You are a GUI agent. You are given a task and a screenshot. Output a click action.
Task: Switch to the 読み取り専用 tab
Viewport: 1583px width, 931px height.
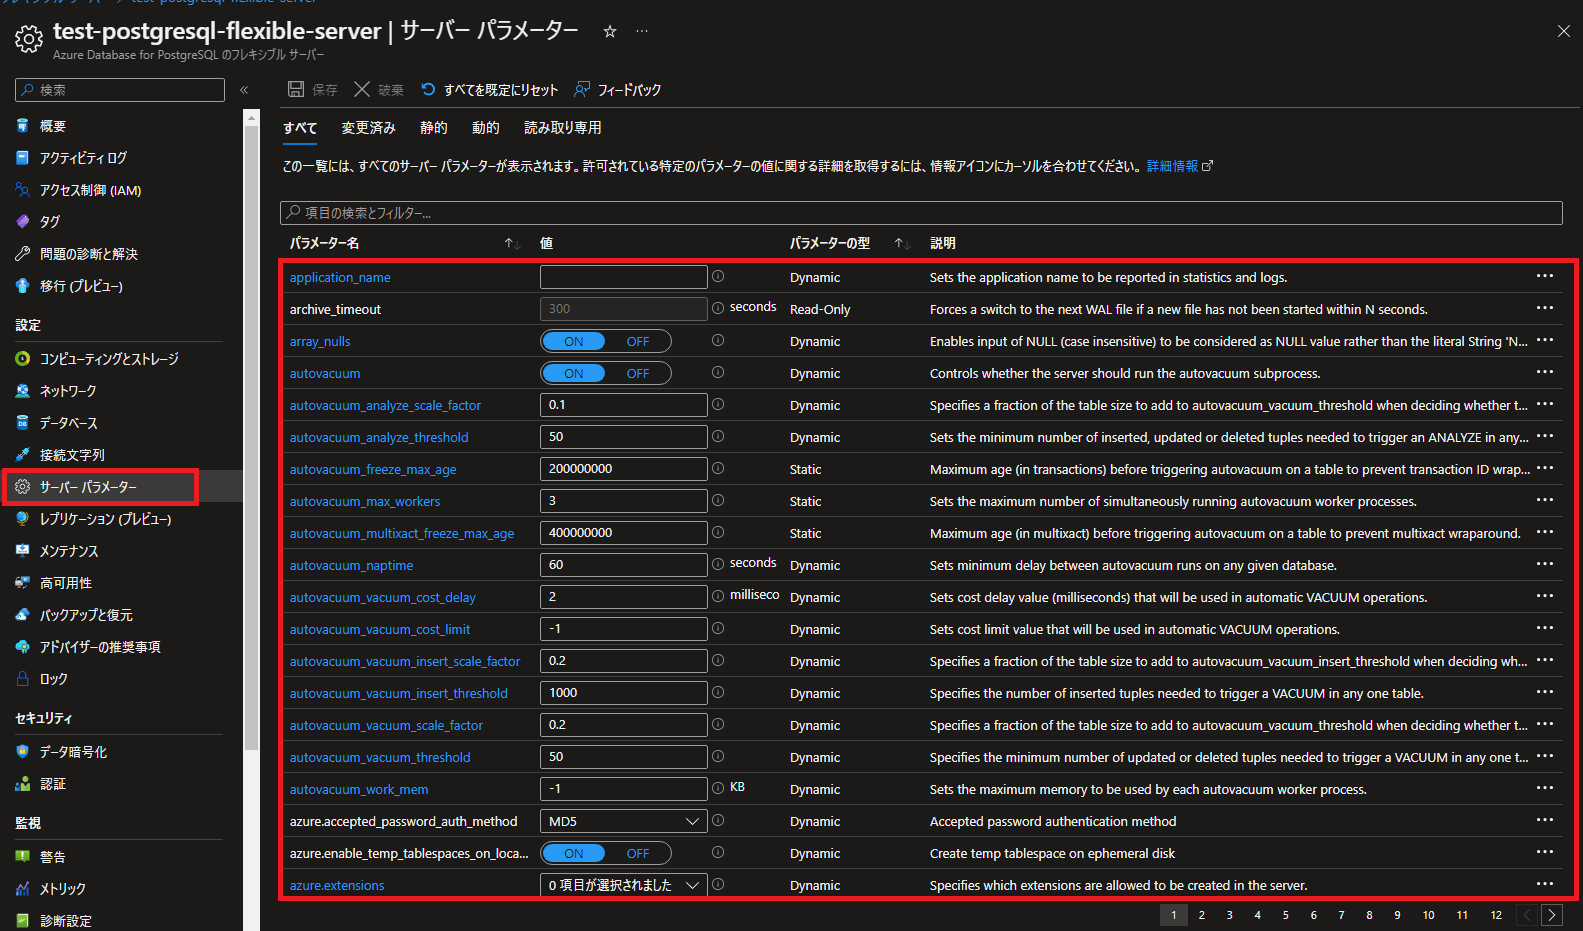[563, 128]
